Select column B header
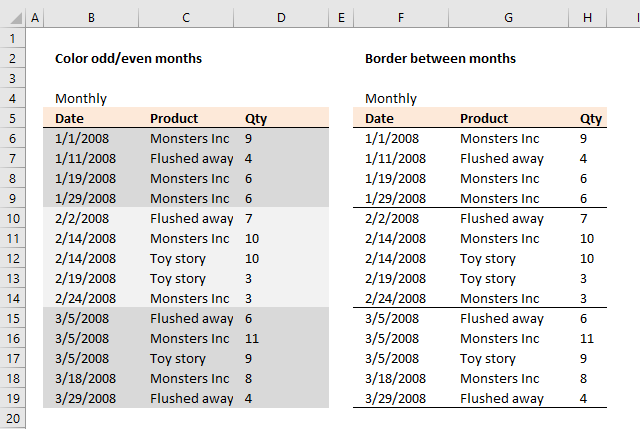This screenshot has width=640, height=429. click(91, 18)
